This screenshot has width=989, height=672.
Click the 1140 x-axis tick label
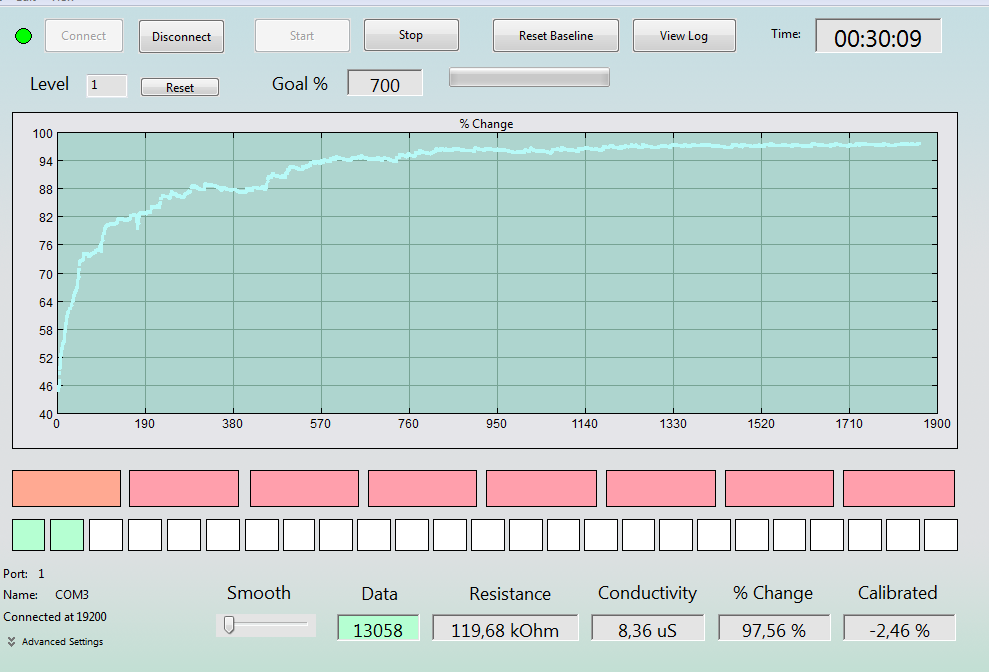pyautogui.click(x=584, y=424)
